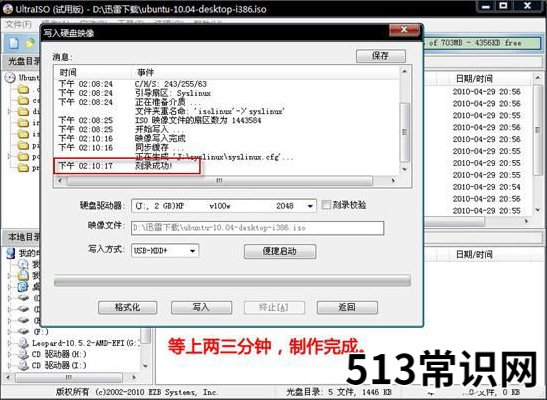Screen dimensions: 547x400
Task: Click the 便捷启动 button
Action: 280,251
